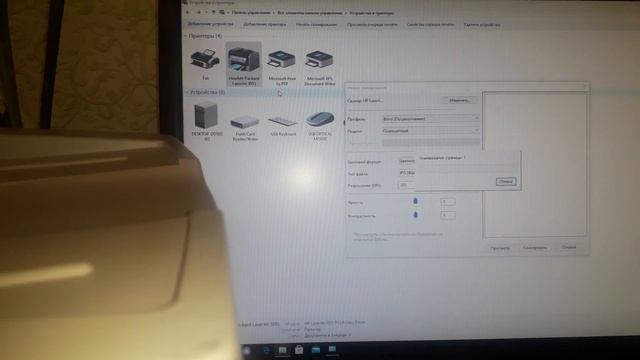This screenshot has width=640, height=360.
Task: Open the File type dropdown
Action: 407,173
